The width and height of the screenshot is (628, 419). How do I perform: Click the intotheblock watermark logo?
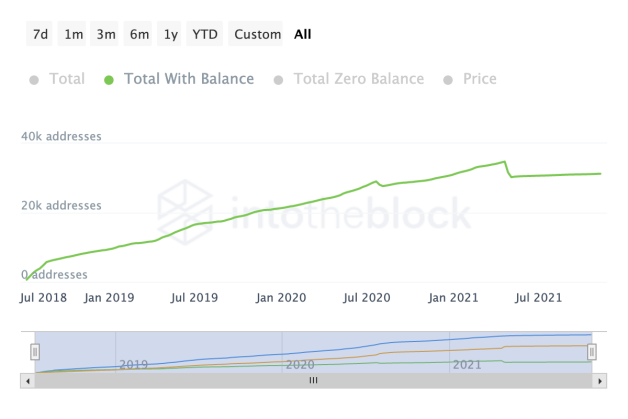[x=314, y=211]
